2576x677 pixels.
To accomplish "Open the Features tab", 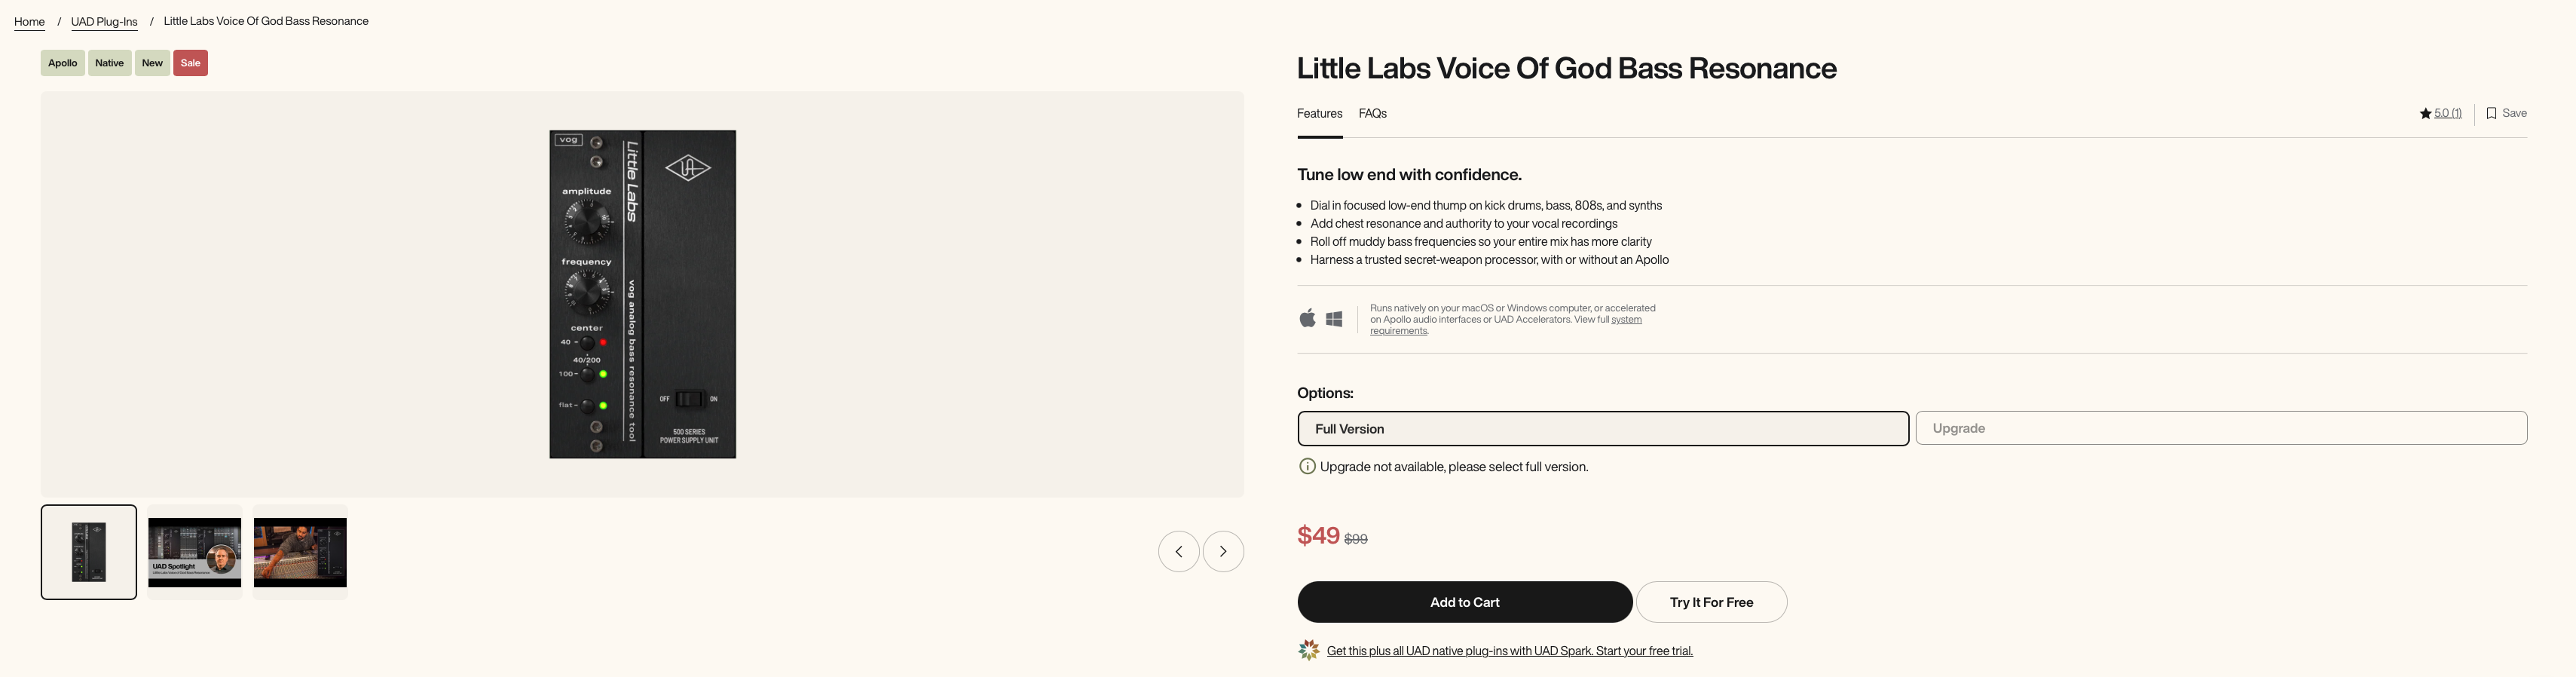I will click(1319, 114).
